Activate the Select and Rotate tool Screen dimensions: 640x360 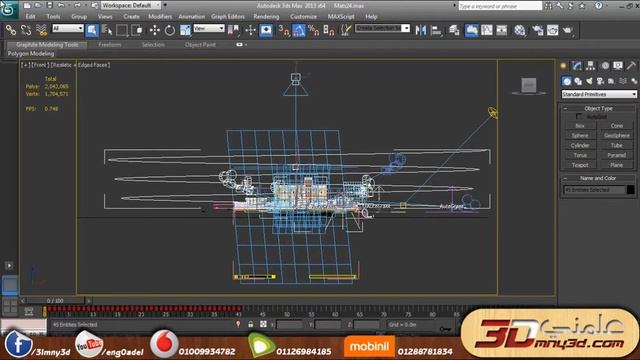[x=169, y=30]
